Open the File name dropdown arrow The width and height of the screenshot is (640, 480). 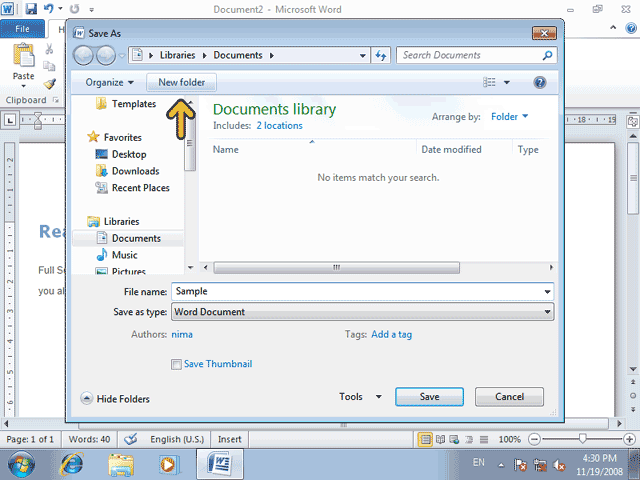(547, 292)
